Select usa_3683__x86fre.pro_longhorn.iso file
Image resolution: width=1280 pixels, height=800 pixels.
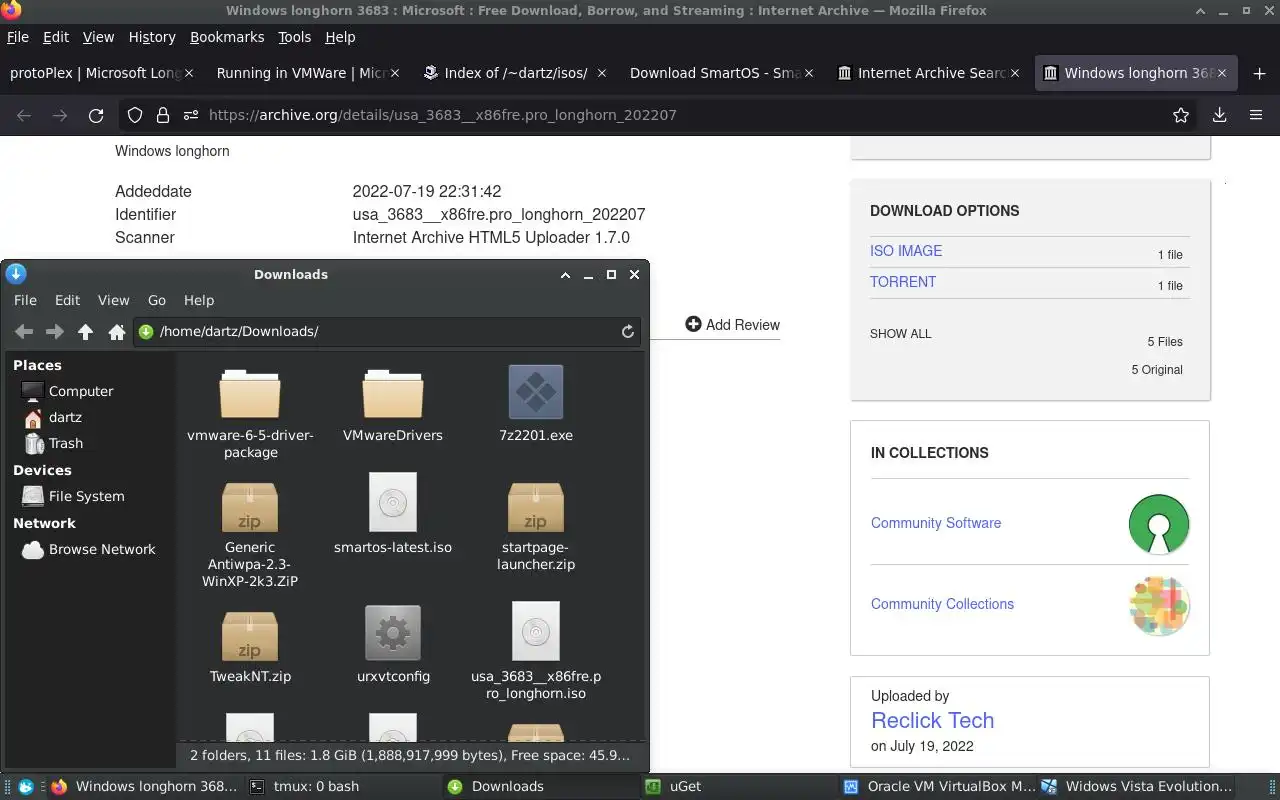coord(536,651)
